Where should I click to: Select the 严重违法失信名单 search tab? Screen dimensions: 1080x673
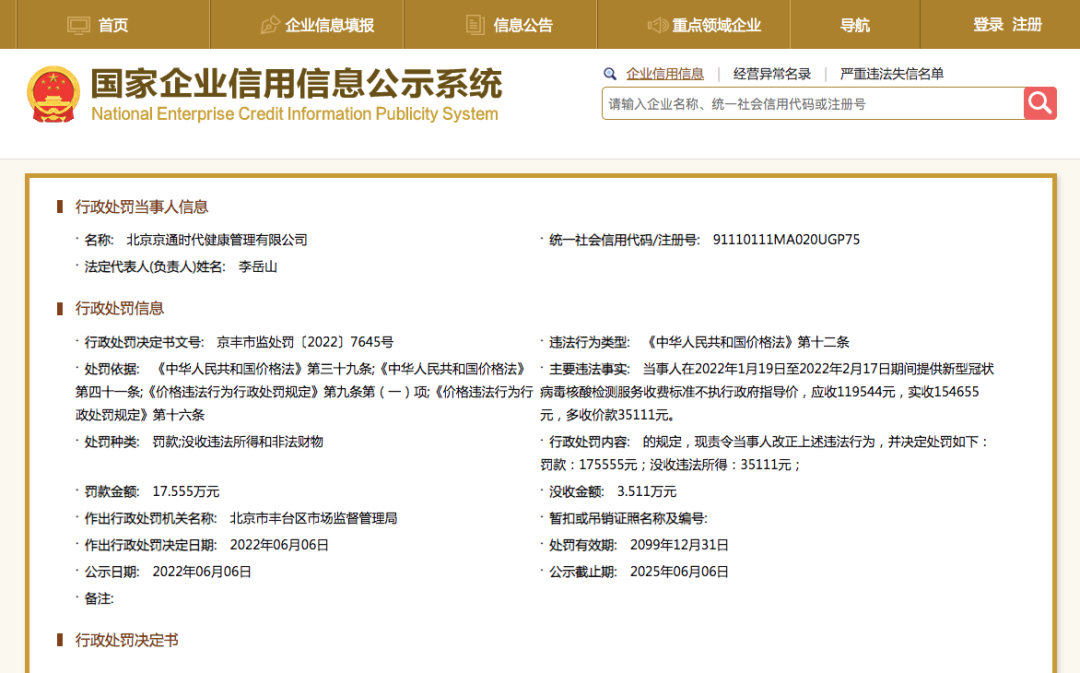(891, 74)
